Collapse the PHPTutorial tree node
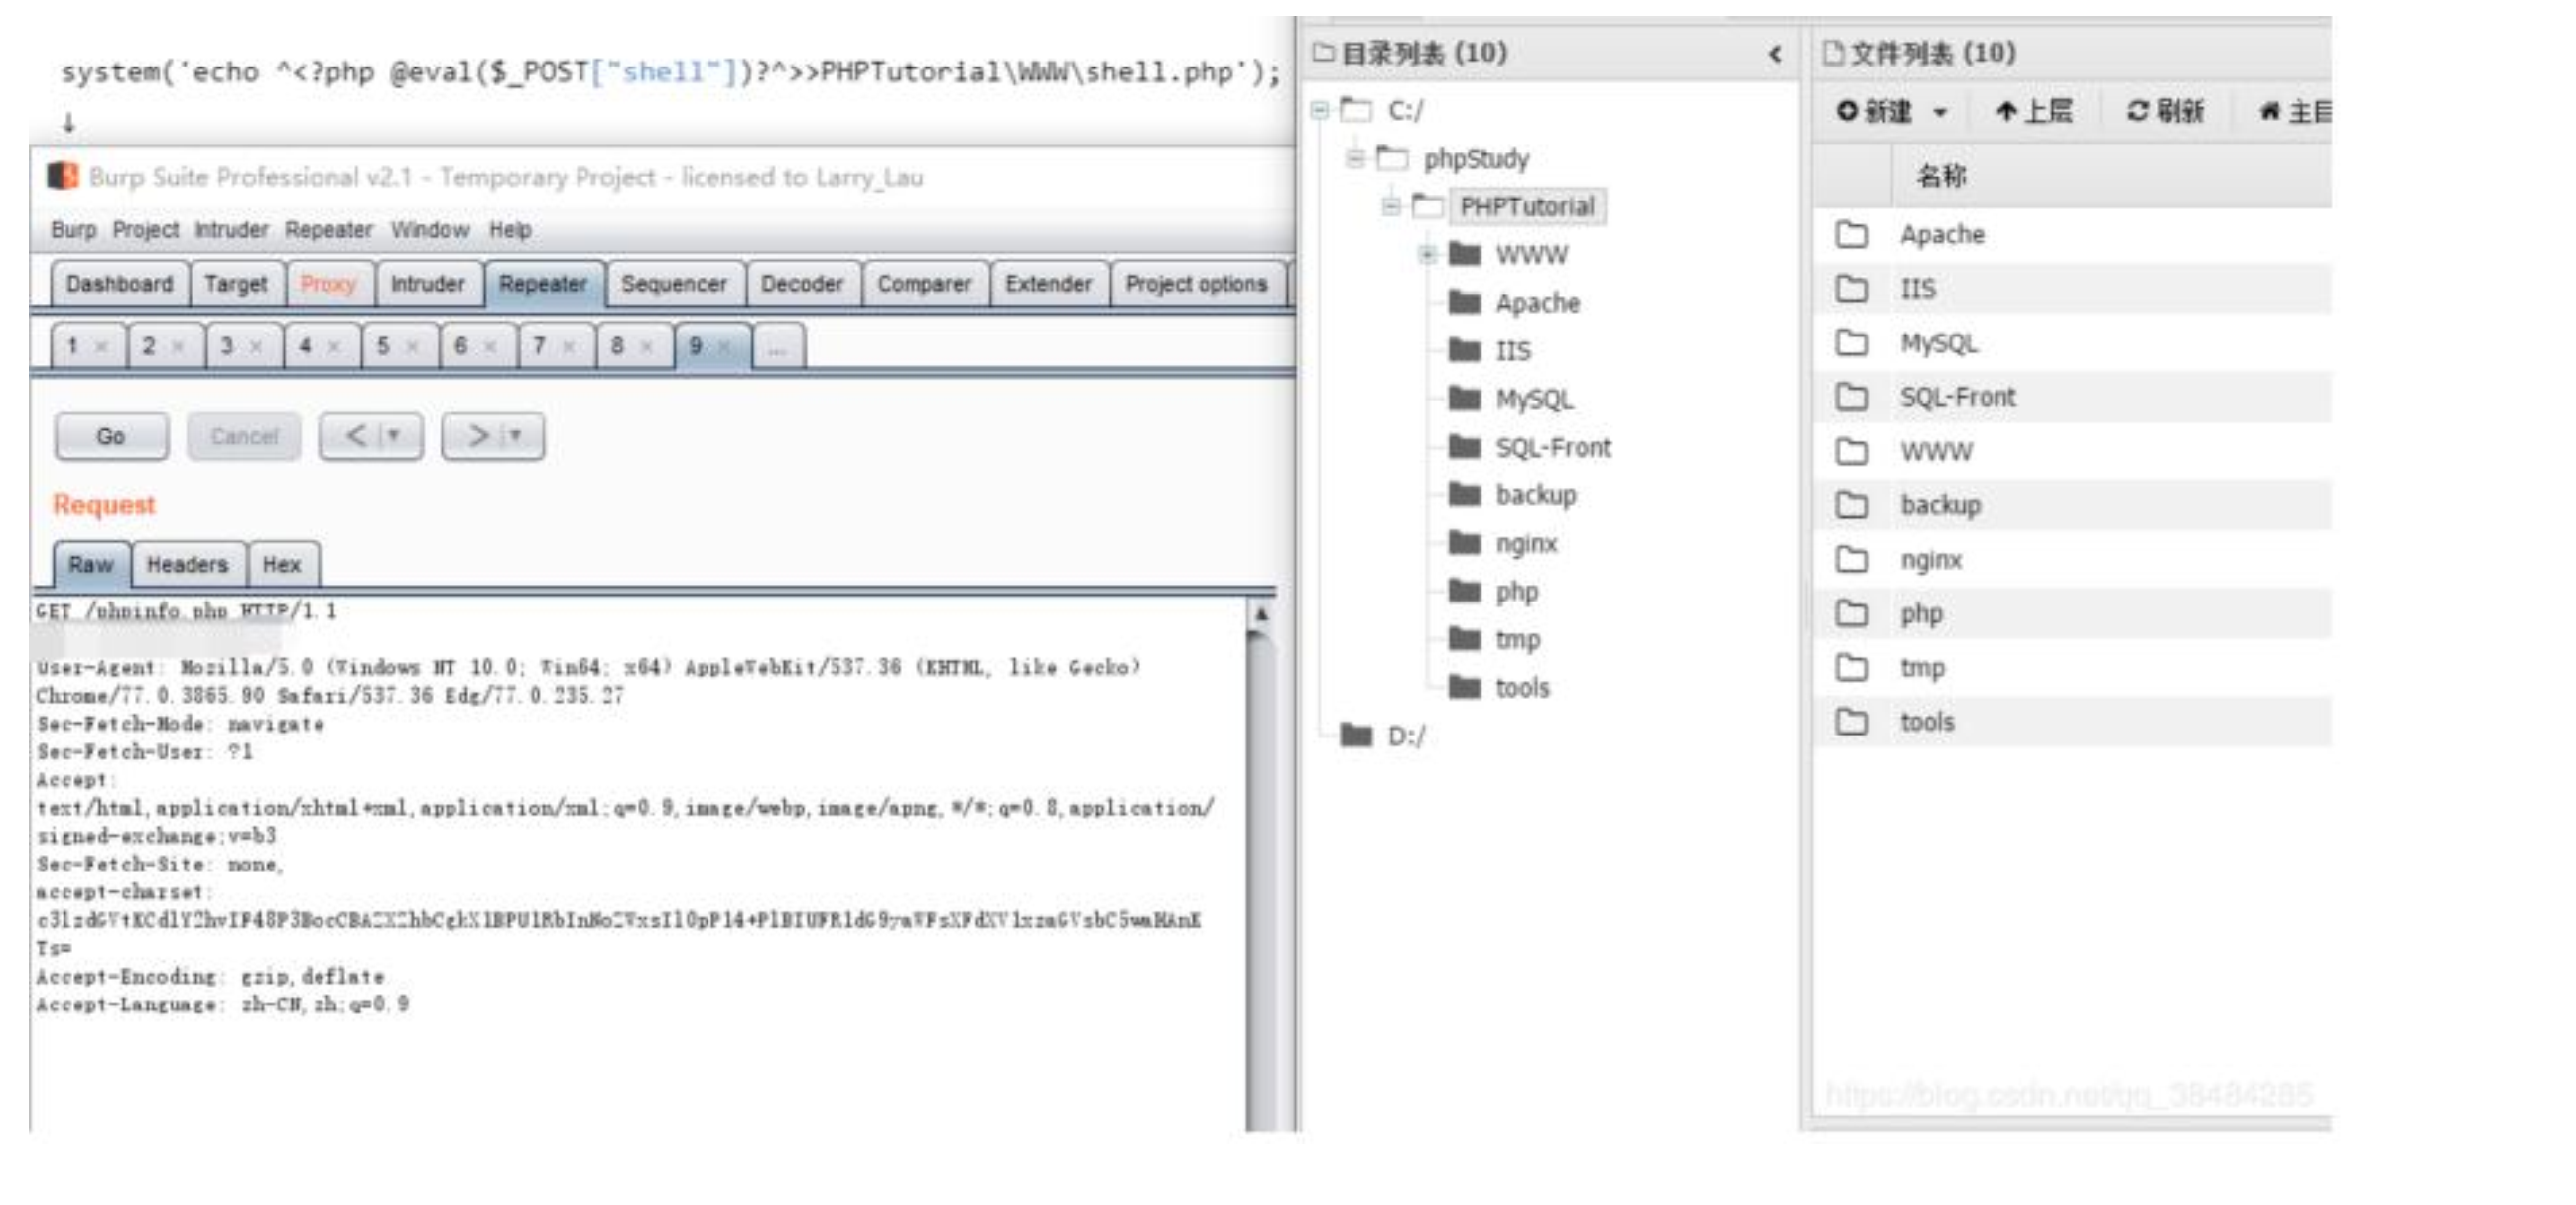 [x=1391, y=206]
